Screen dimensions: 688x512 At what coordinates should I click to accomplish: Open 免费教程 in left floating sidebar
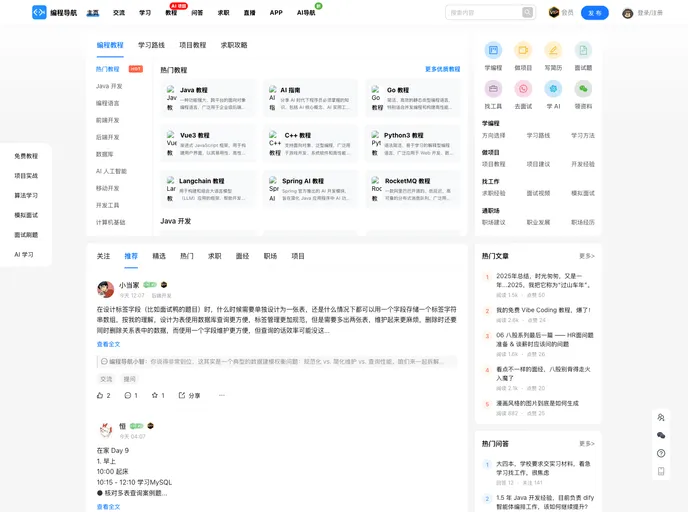26,156
